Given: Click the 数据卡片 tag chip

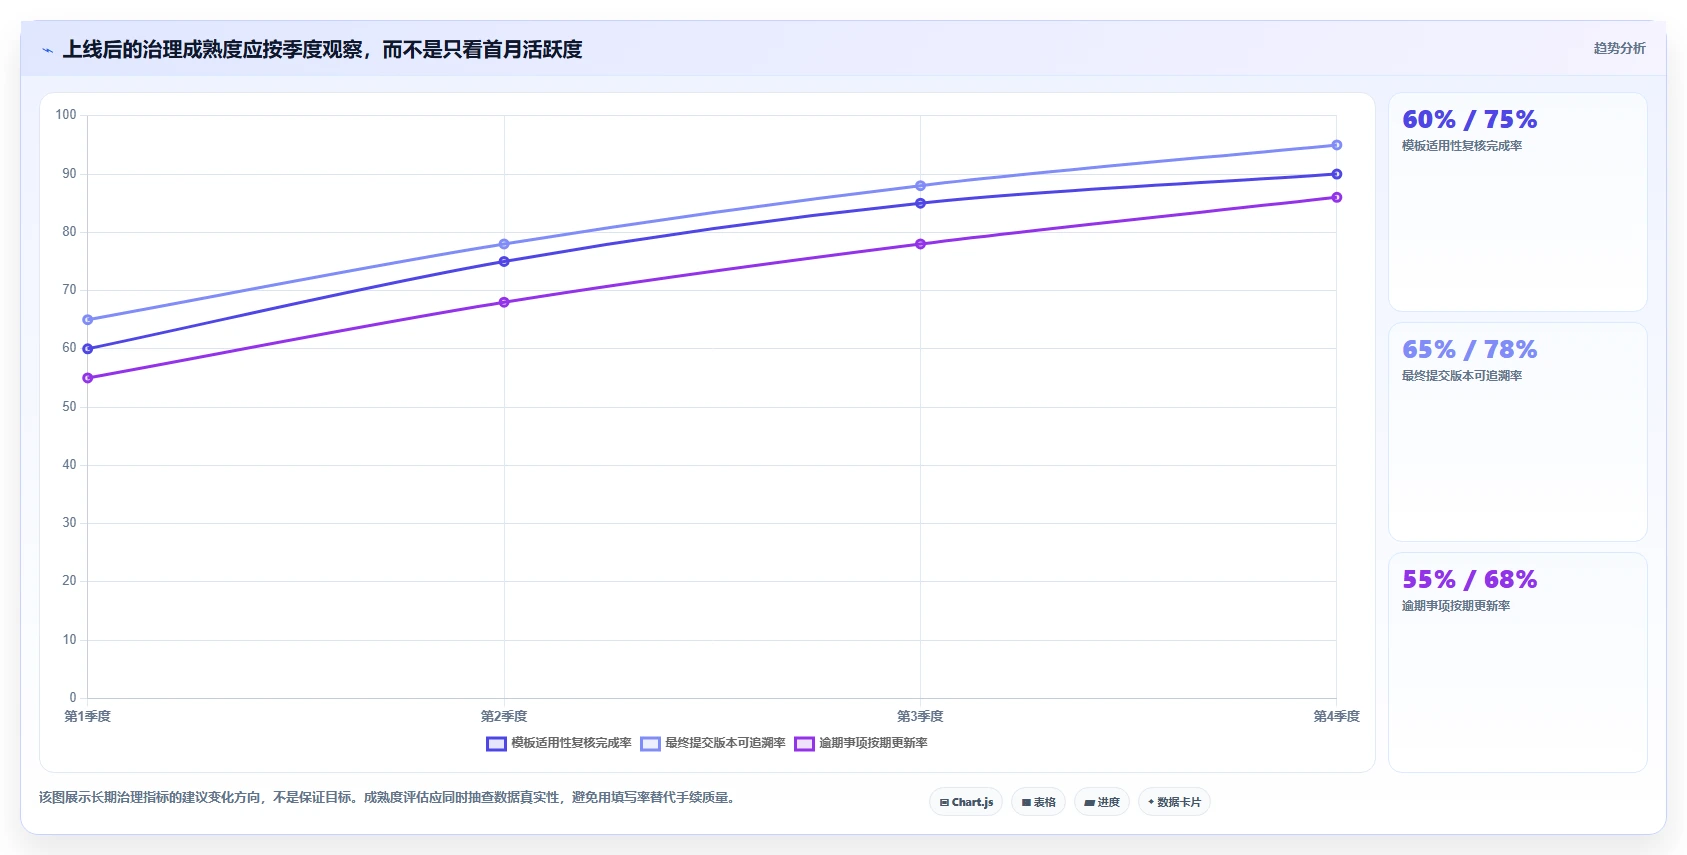Looking at the screenshot, I should point(1174,802).
